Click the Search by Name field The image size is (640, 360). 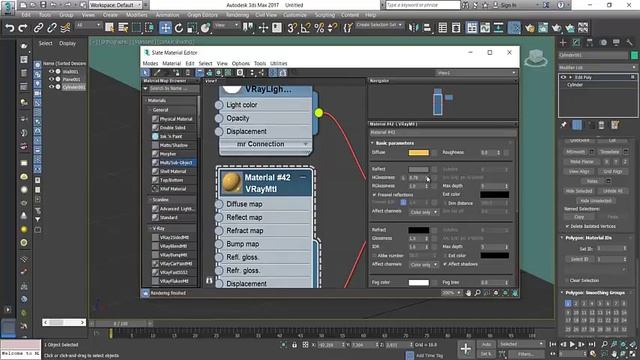(173, 89)
